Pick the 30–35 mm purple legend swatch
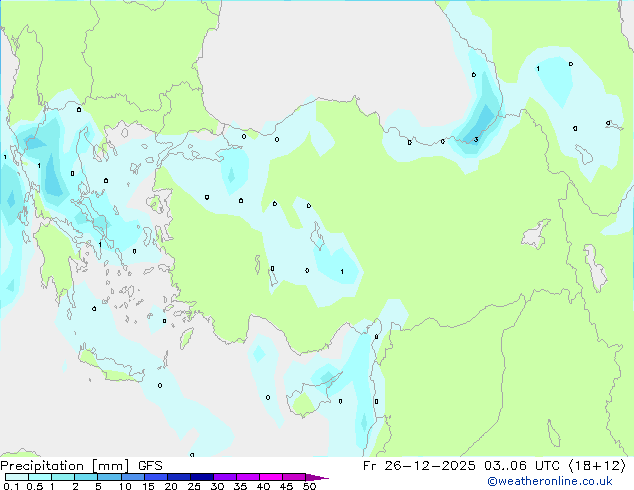 coord(224,477)
